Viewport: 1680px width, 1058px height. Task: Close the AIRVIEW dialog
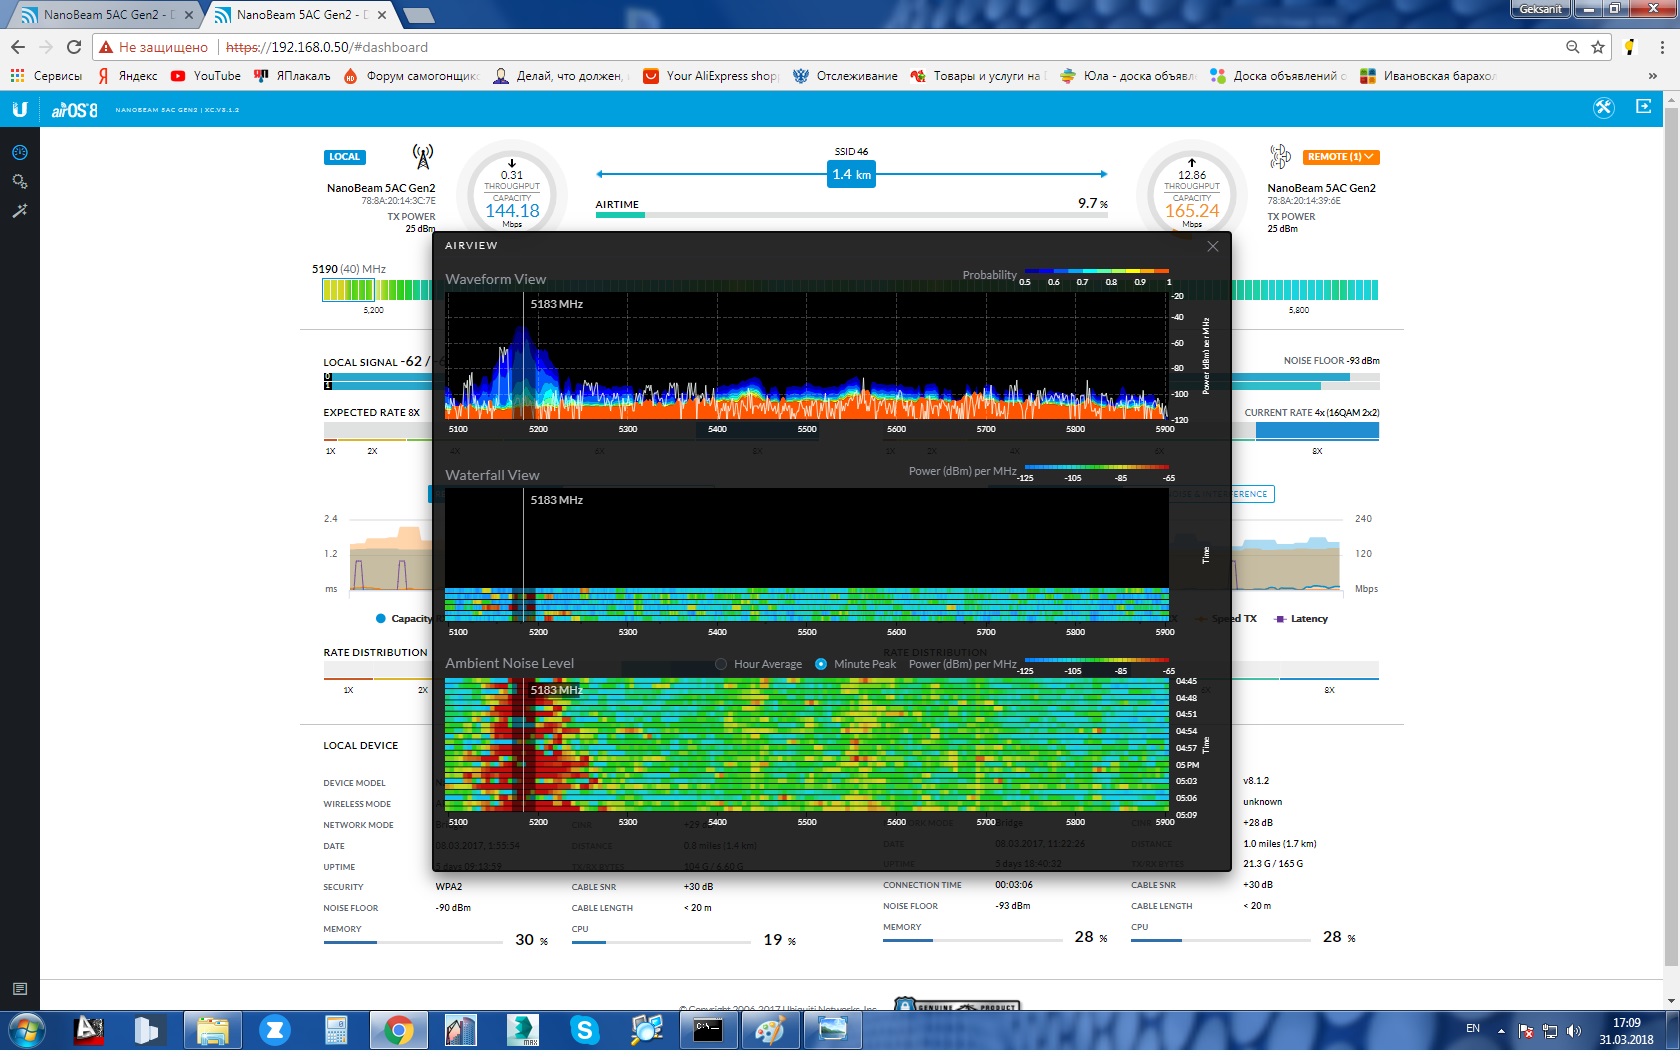click(1213, 246)
